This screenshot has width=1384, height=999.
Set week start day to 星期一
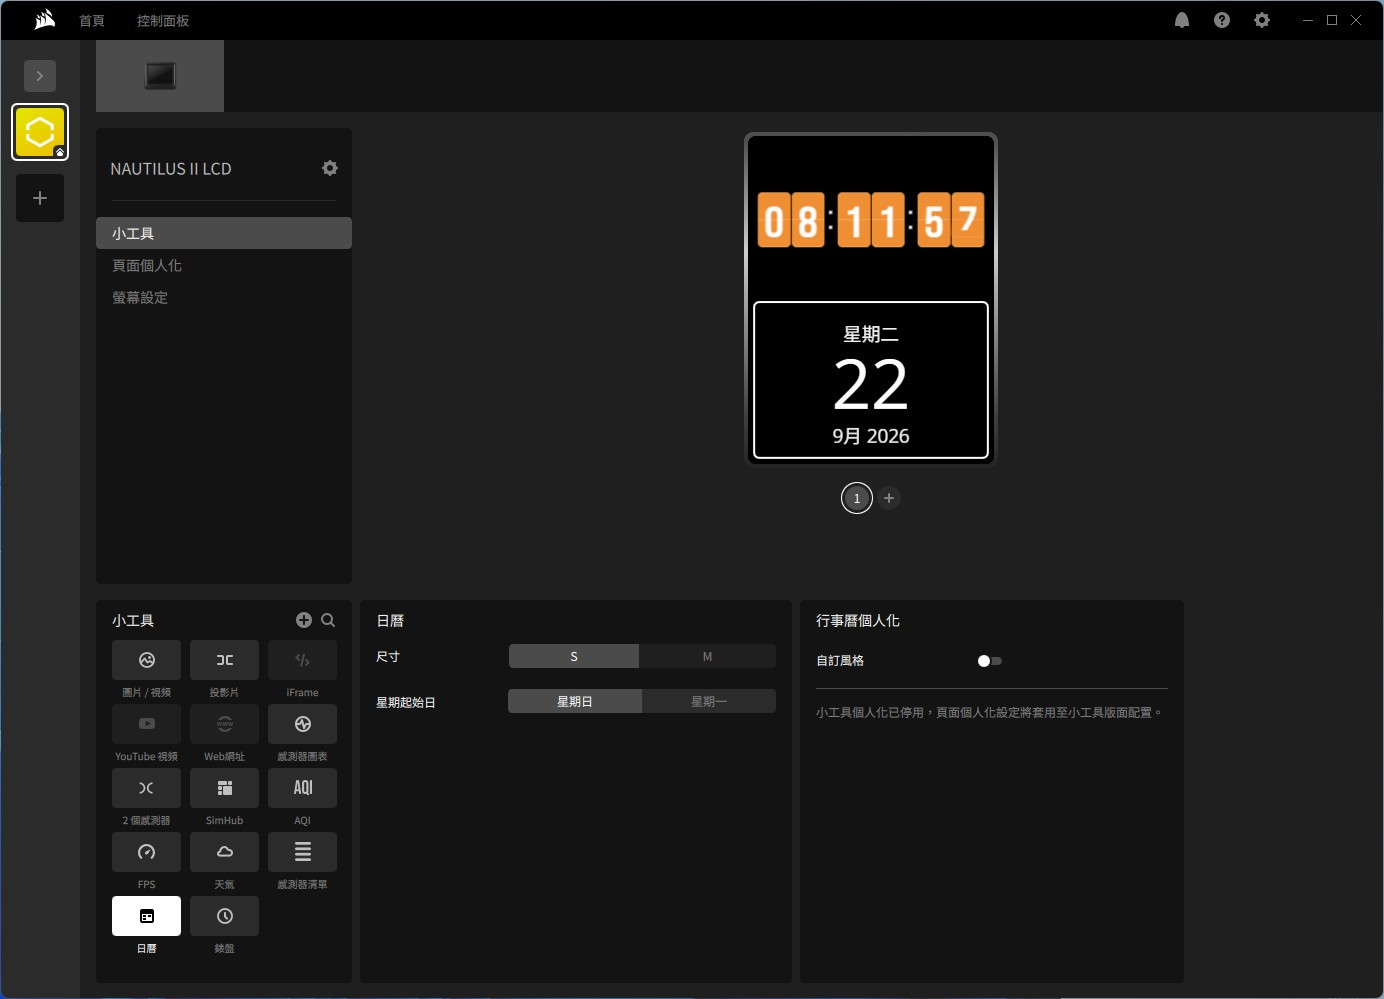pyautogui.click(x=709, y=701)
